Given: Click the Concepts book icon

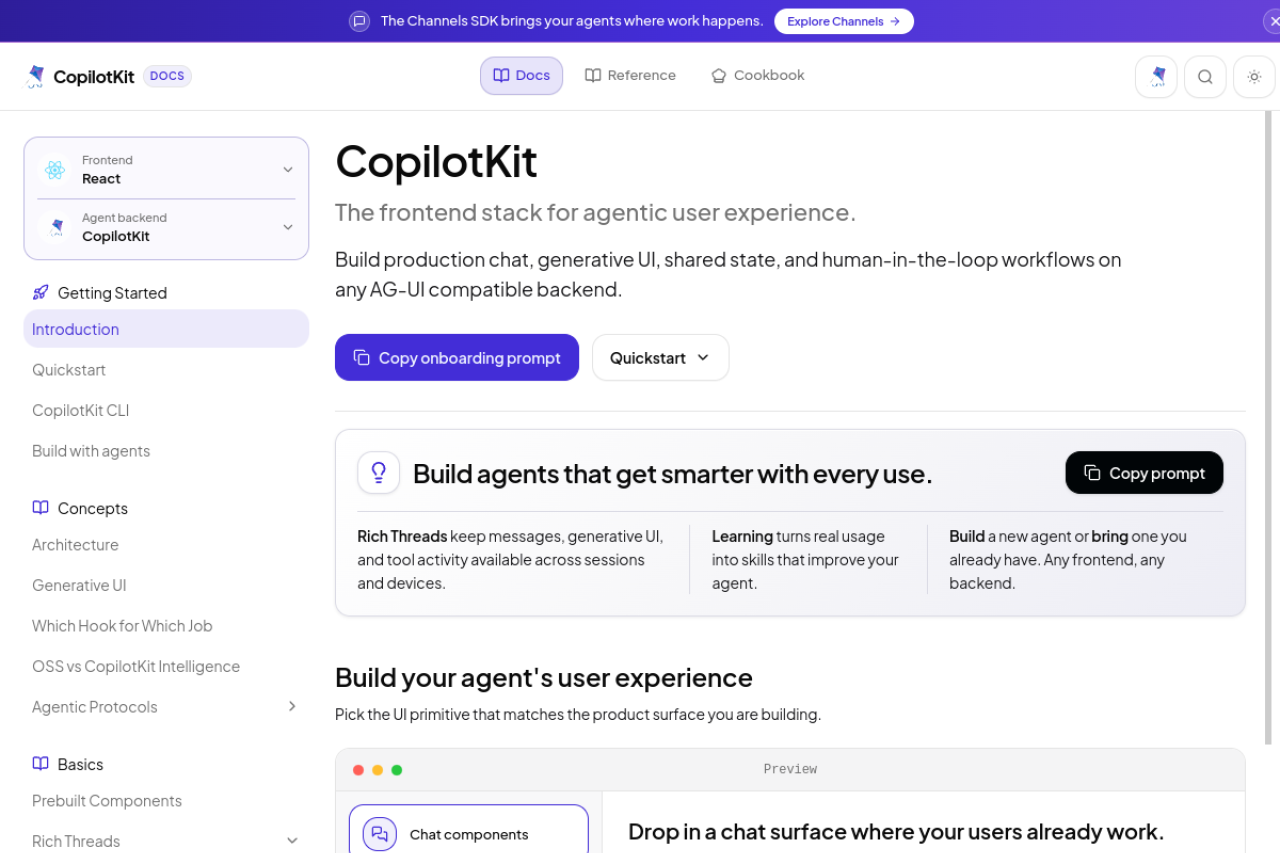Looking at the screenshot, I should (40, 508).
